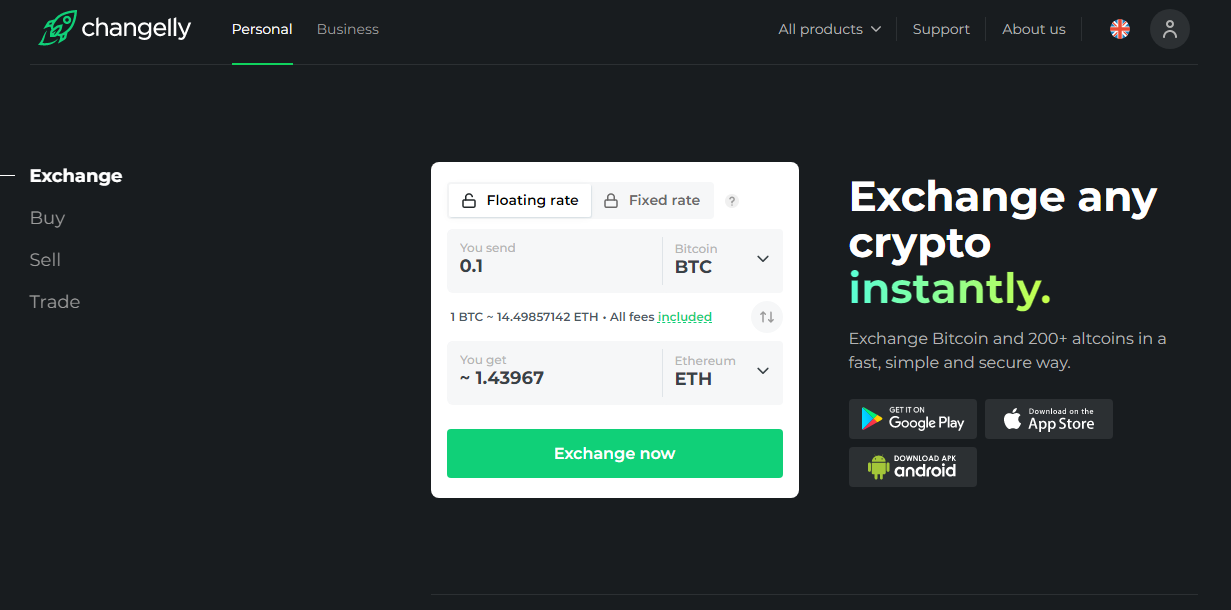Select Sell in the left menu
This screenshot has height=610, width=1231.
(x=45, y=260)
